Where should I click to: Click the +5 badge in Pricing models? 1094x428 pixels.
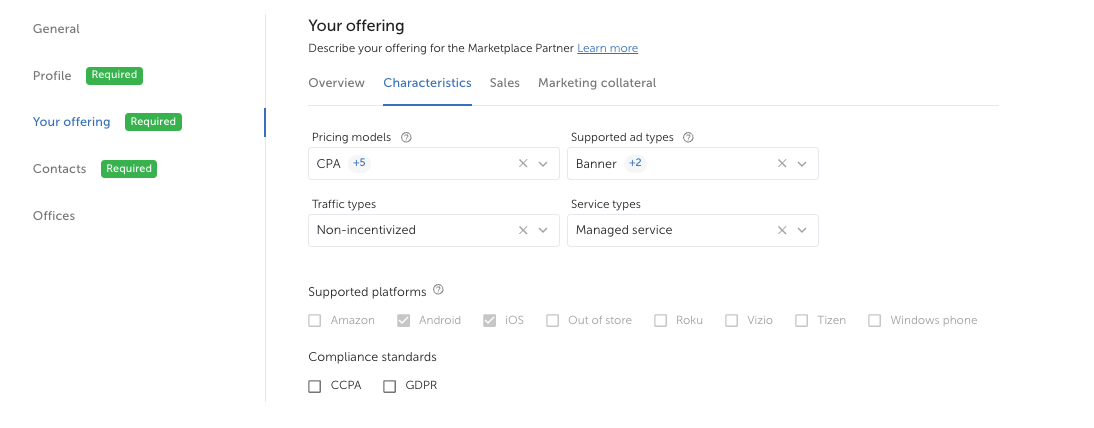click(359, 163)
